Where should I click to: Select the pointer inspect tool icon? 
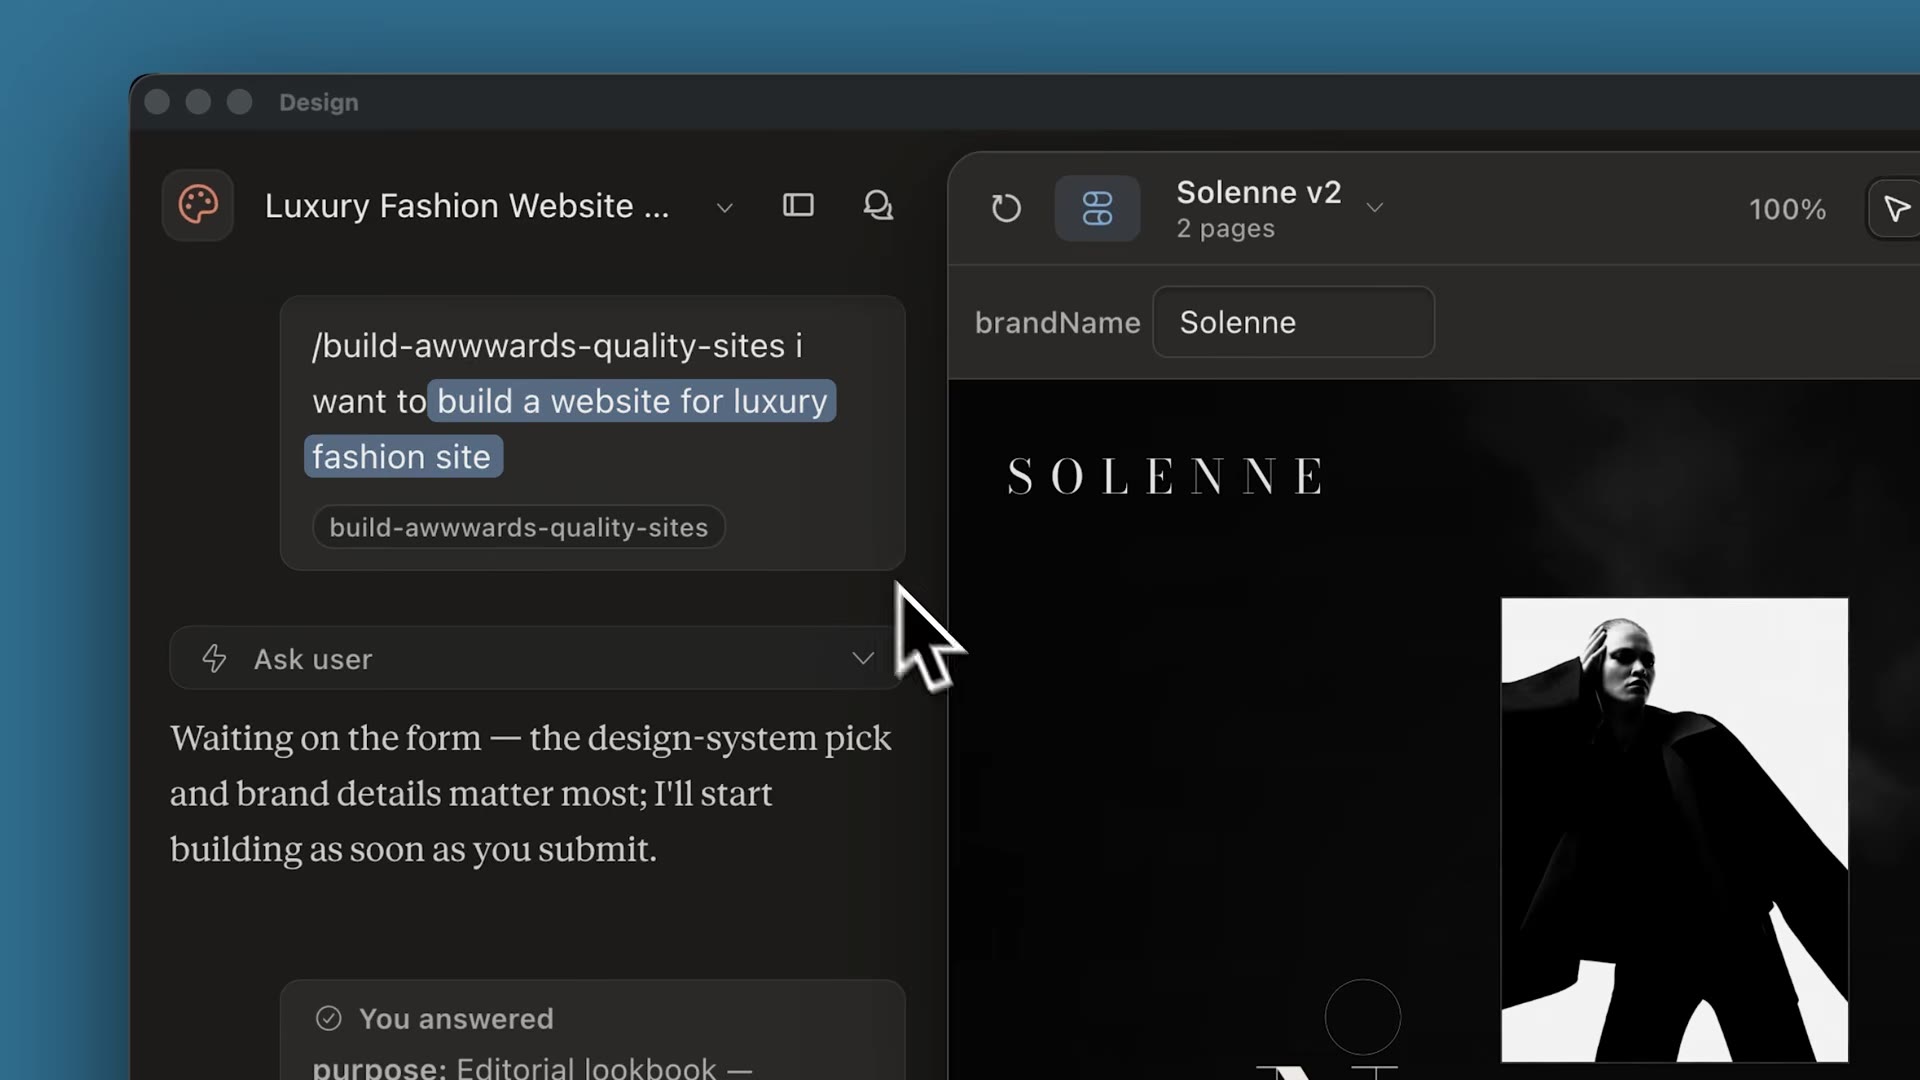tap(1896, 209)
